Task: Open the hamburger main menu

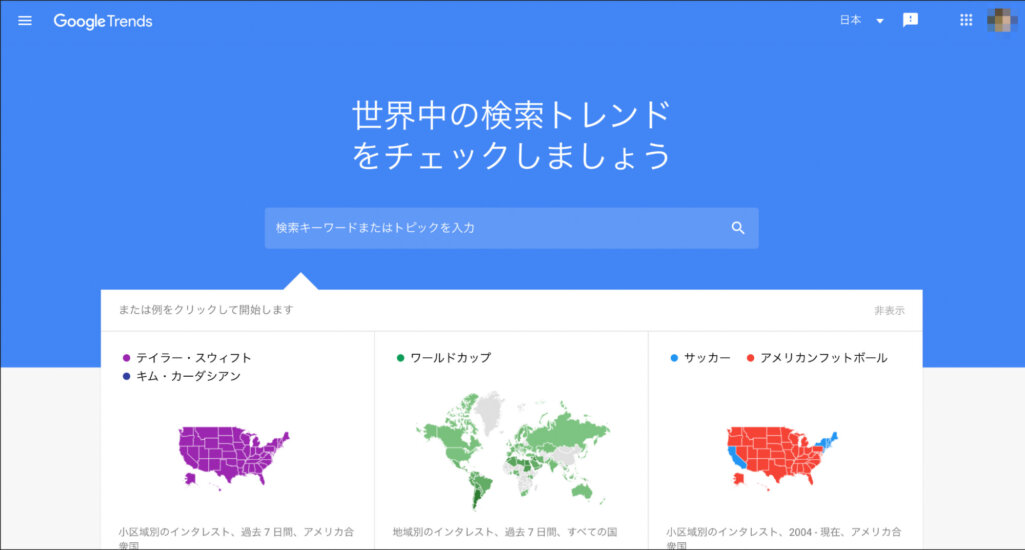Action: (25, 21)
